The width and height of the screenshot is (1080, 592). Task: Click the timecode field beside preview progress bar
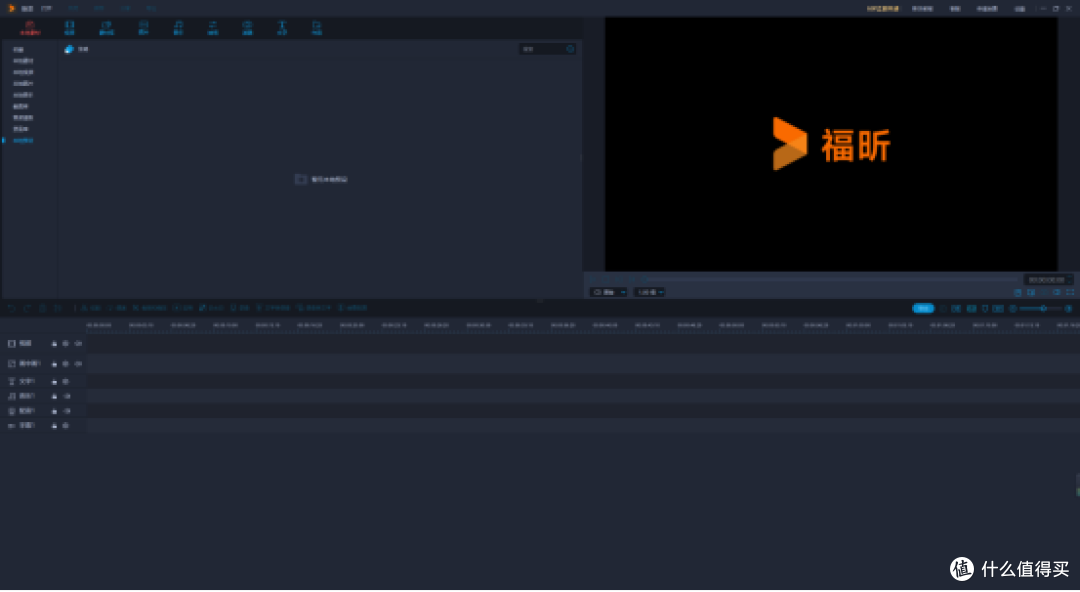[x=1047, y=280]
